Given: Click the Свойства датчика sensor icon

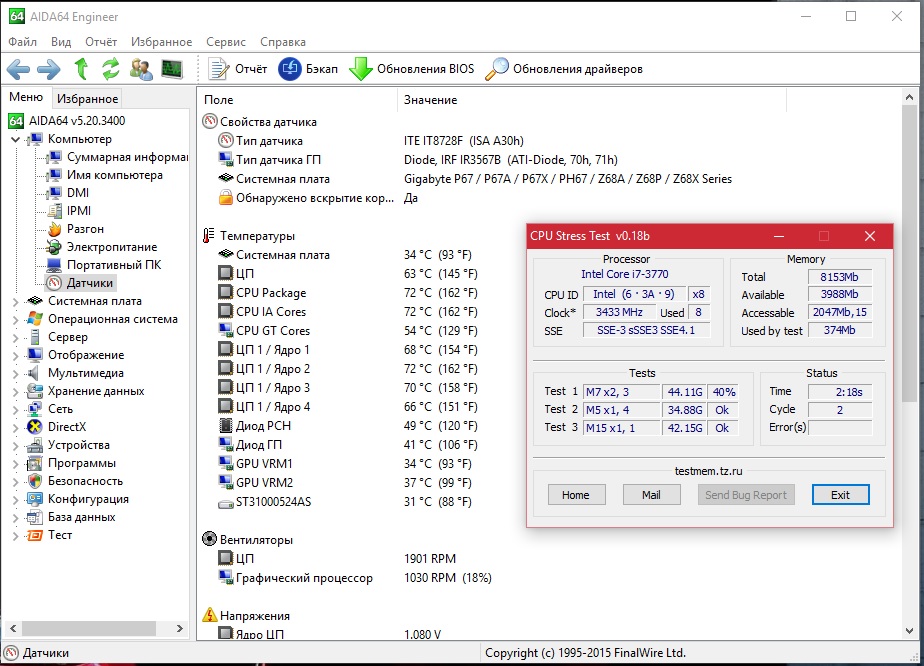Looking at the screenshot, I should click(x=209, y=121).
